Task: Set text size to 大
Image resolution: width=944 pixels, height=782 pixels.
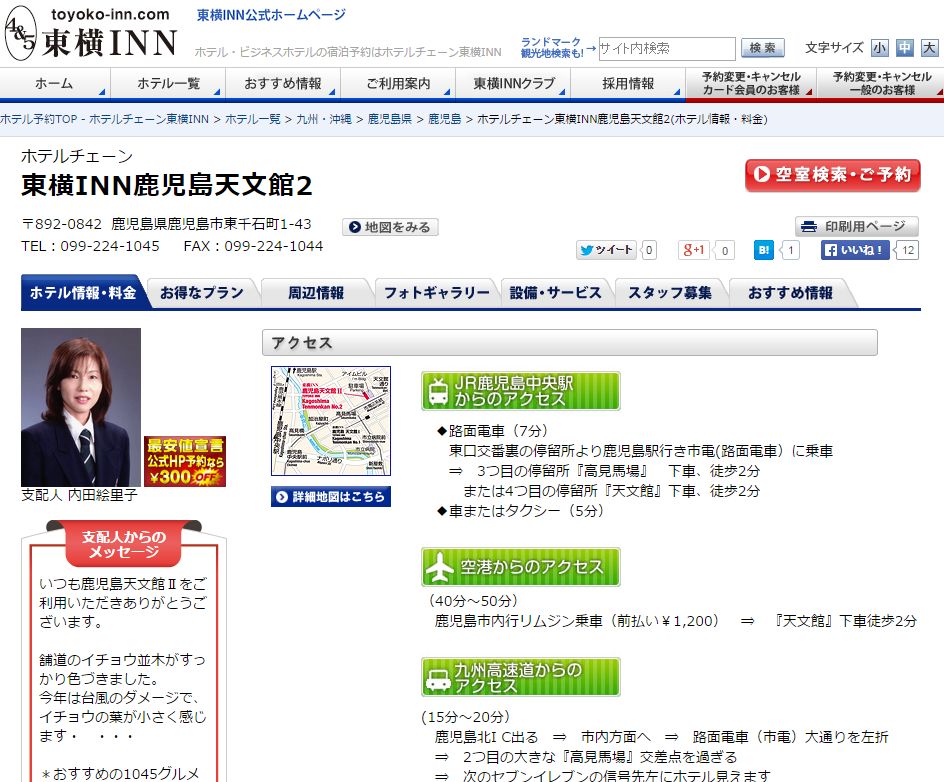Action: [x=929, y=48]
